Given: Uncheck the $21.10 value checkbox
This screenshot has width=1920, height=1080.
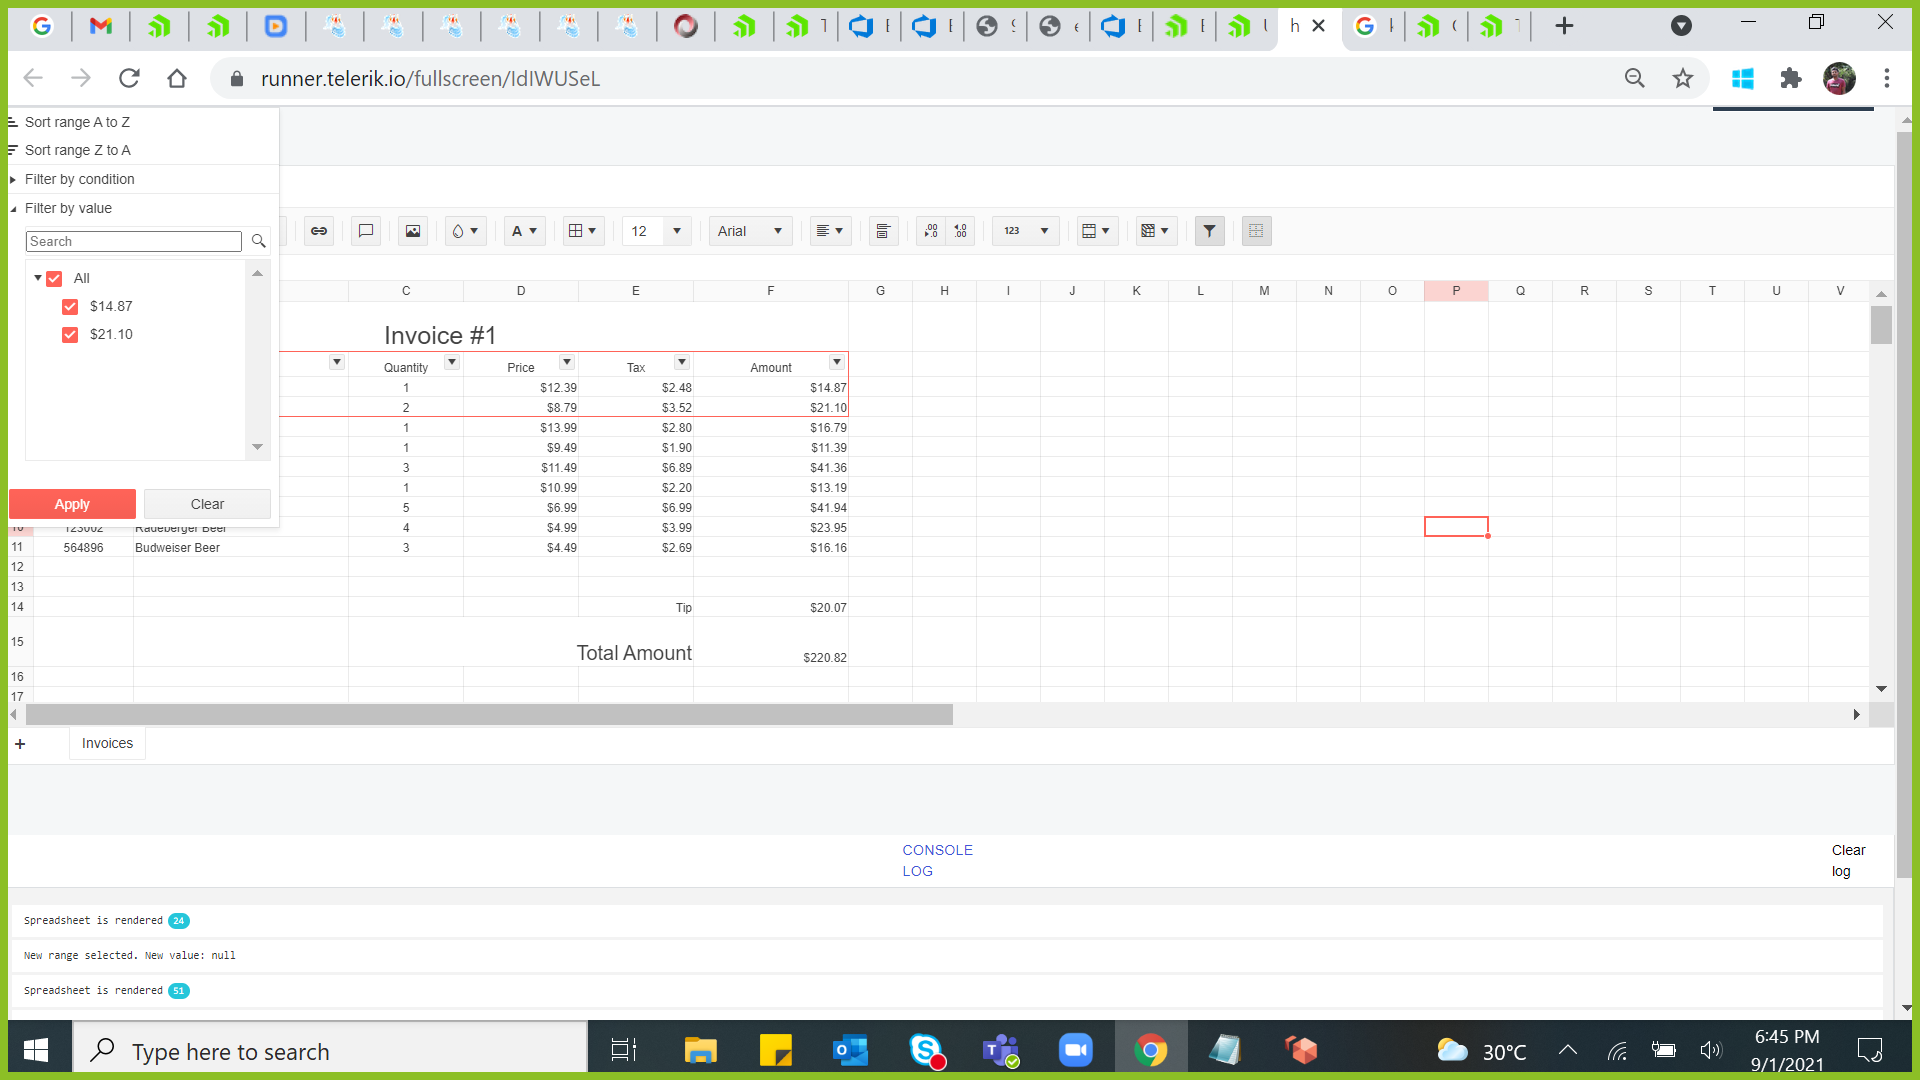Looking at the screenshot, I should 70,335.
